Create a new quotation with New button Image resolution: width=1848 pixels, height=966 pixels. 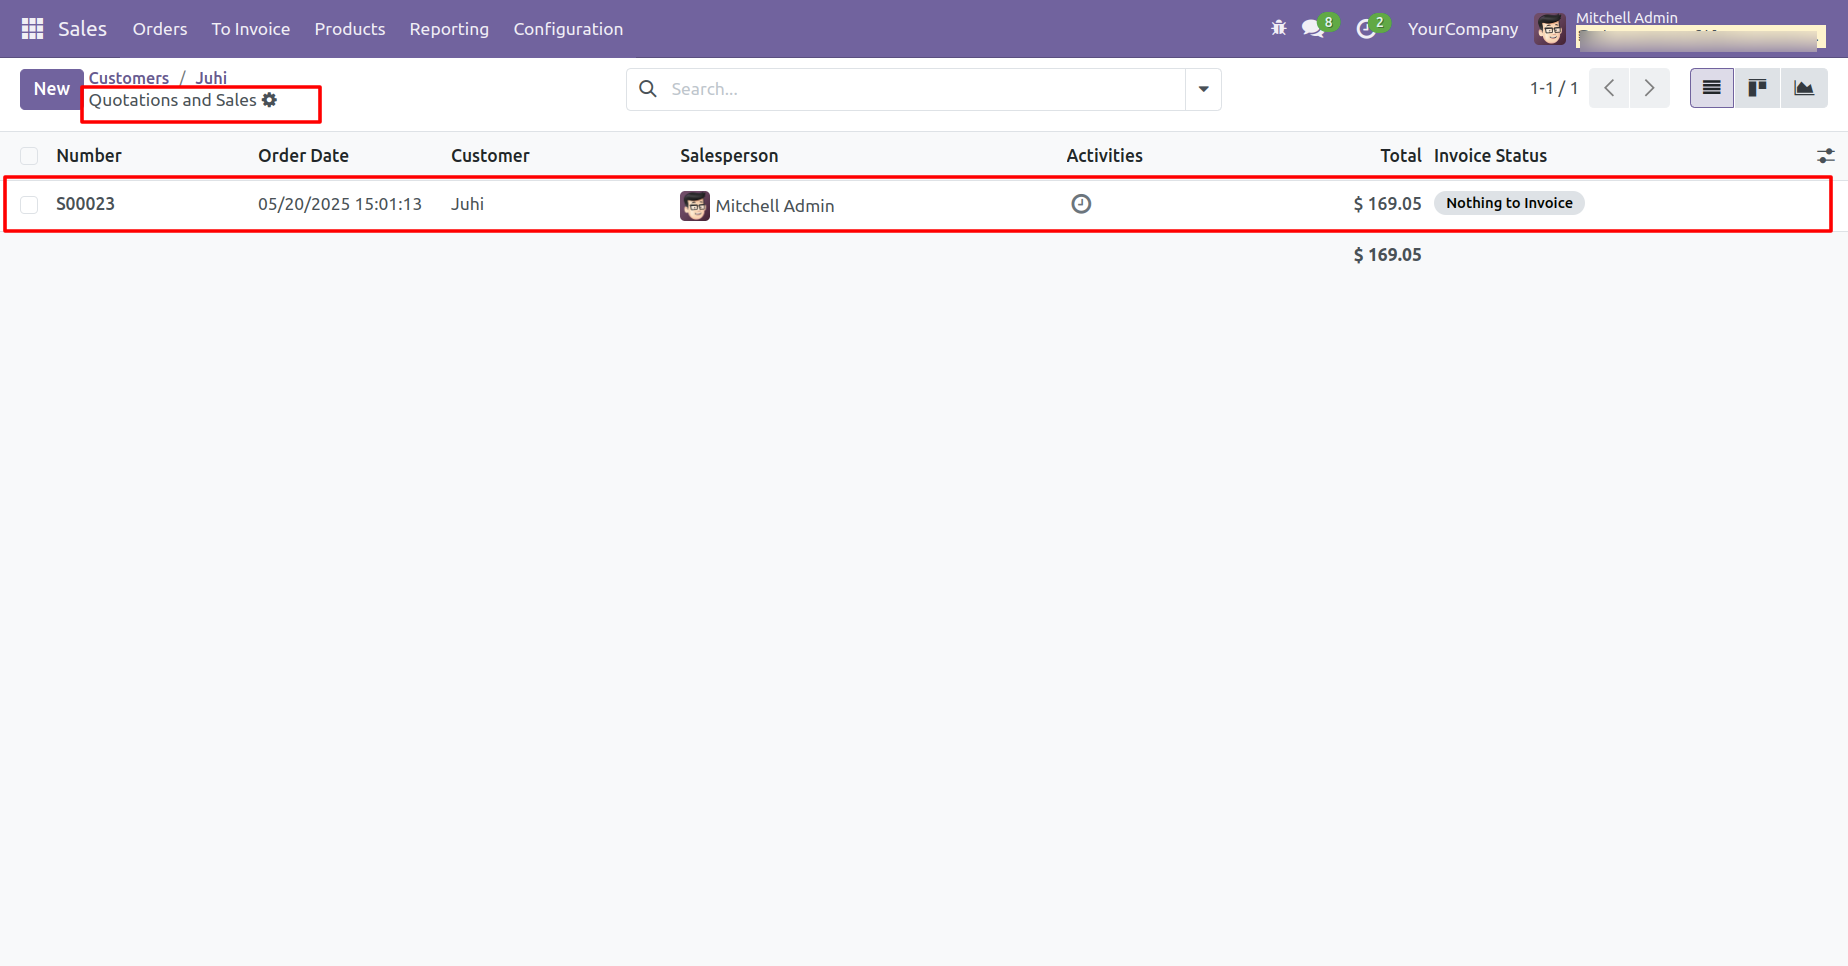(x=51, y=89)
